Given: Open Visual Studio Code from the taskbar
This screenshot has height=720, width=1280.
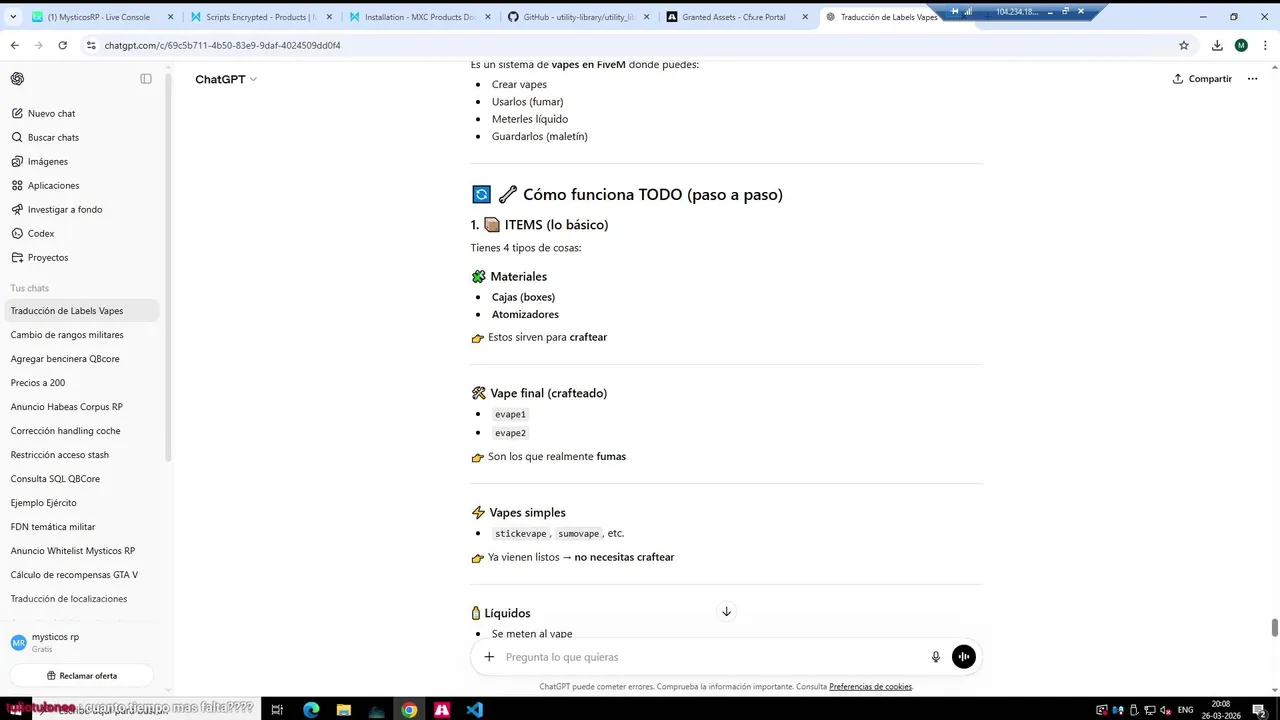Looking at the screenshot, I should click(x=474, y=710).
